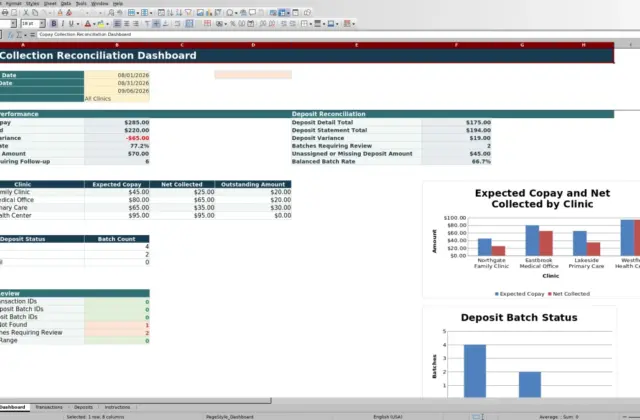Click the Formula equals sign icon
The height and width of the screenshot is (420, 640).
click(32, 35)
